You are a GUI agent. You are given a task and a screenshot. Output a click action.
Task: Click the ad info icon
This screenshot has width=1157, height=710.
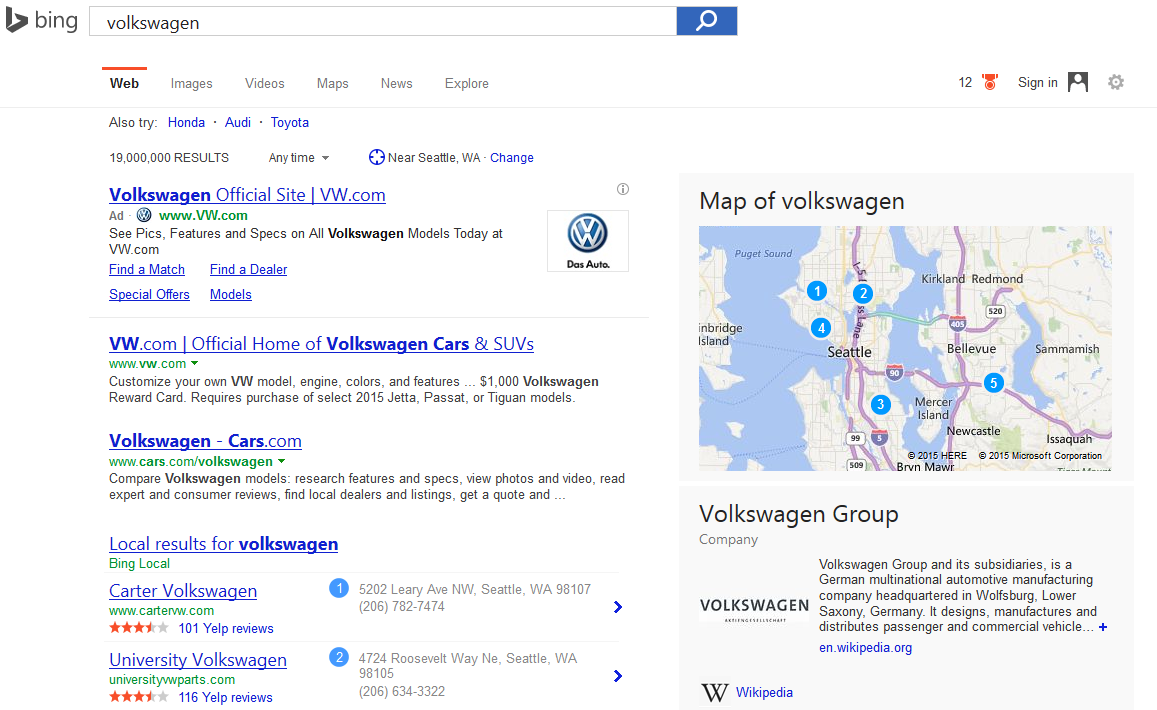[623, 189]
